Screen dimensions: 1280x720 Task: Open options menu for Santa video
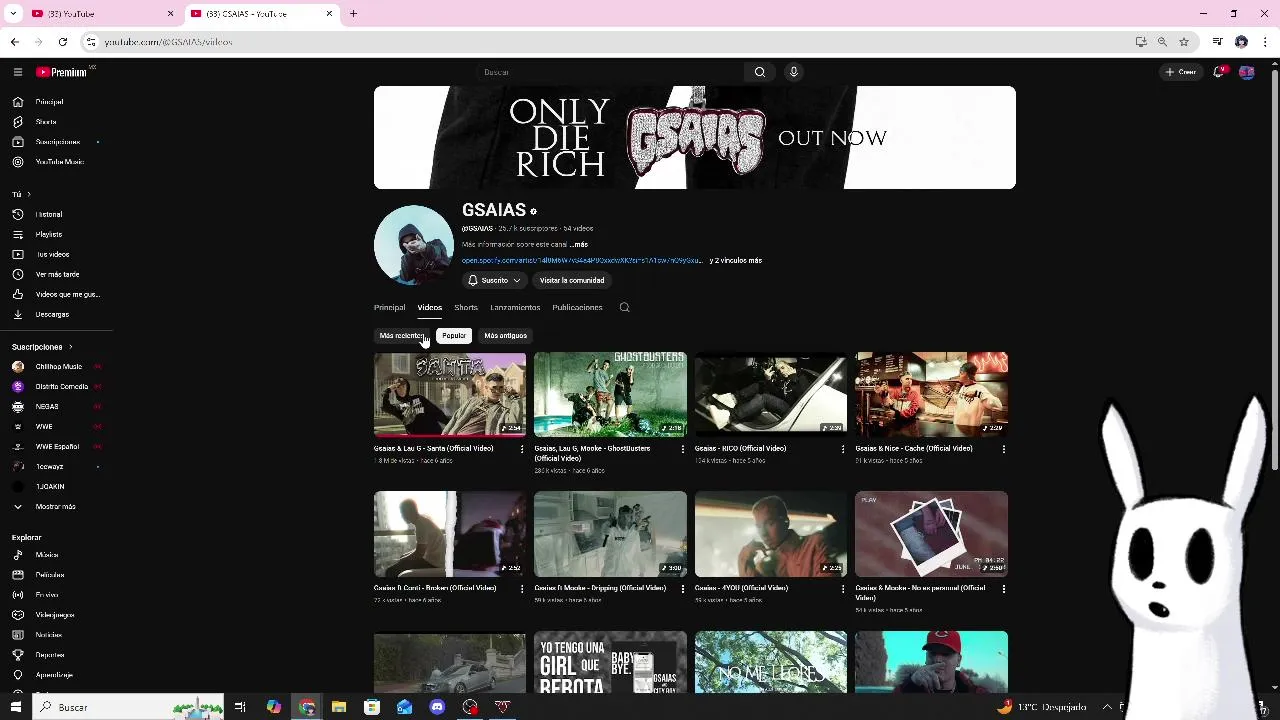[x=522, y=449]
